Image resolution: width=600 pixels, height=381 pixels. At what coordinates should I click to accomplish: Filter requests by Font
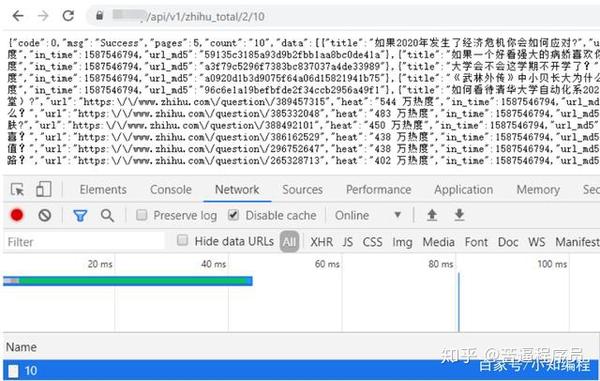click(x=476, y=242)
